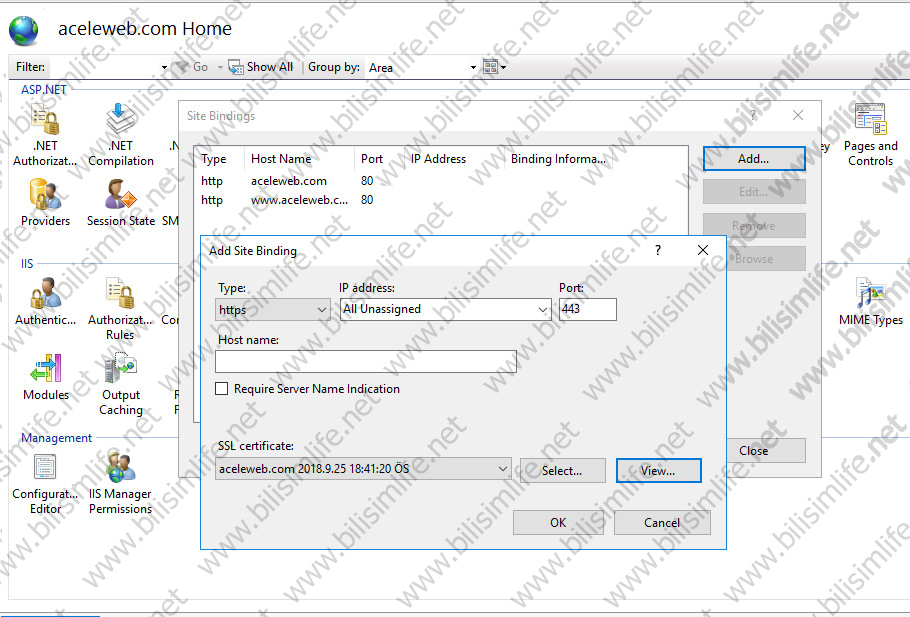The height and width of the screenshot is (617, 910).
Task: Close the Add Site Binding dialog
Action: click(x=703, y=250)
